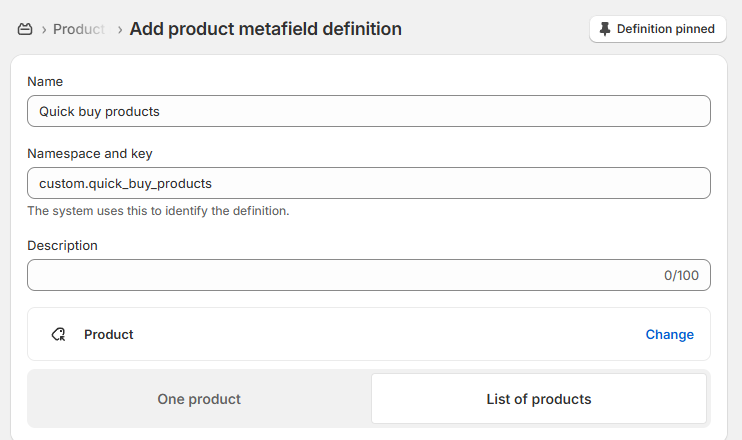Viewport: 742px width, 440px height.
Task: Click the chevron just before the page title
Action: [x=120, y=30]
